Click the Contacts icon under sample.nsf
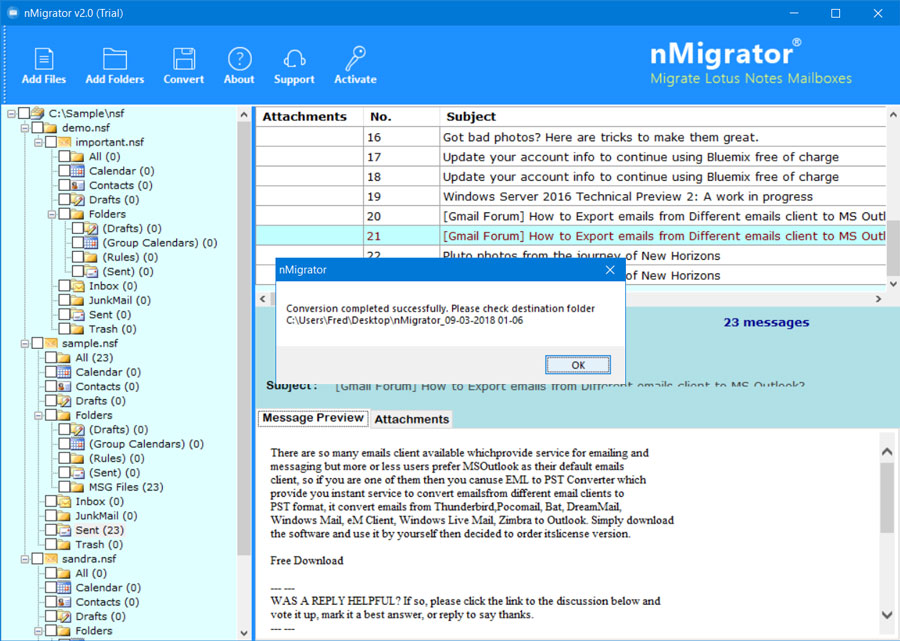The height and width of the screenshot is (641, 900). [x=64, y=386]
